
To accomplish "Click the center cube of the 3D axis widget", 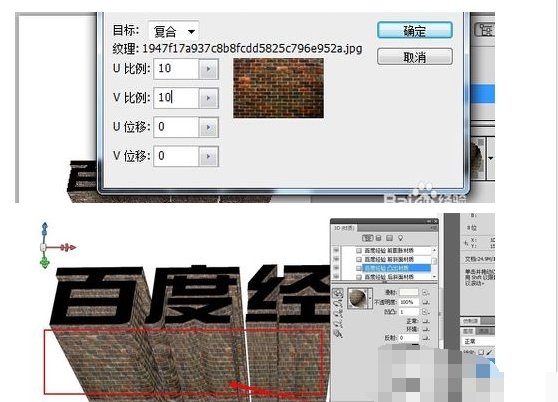I will [x=43, y=247].
